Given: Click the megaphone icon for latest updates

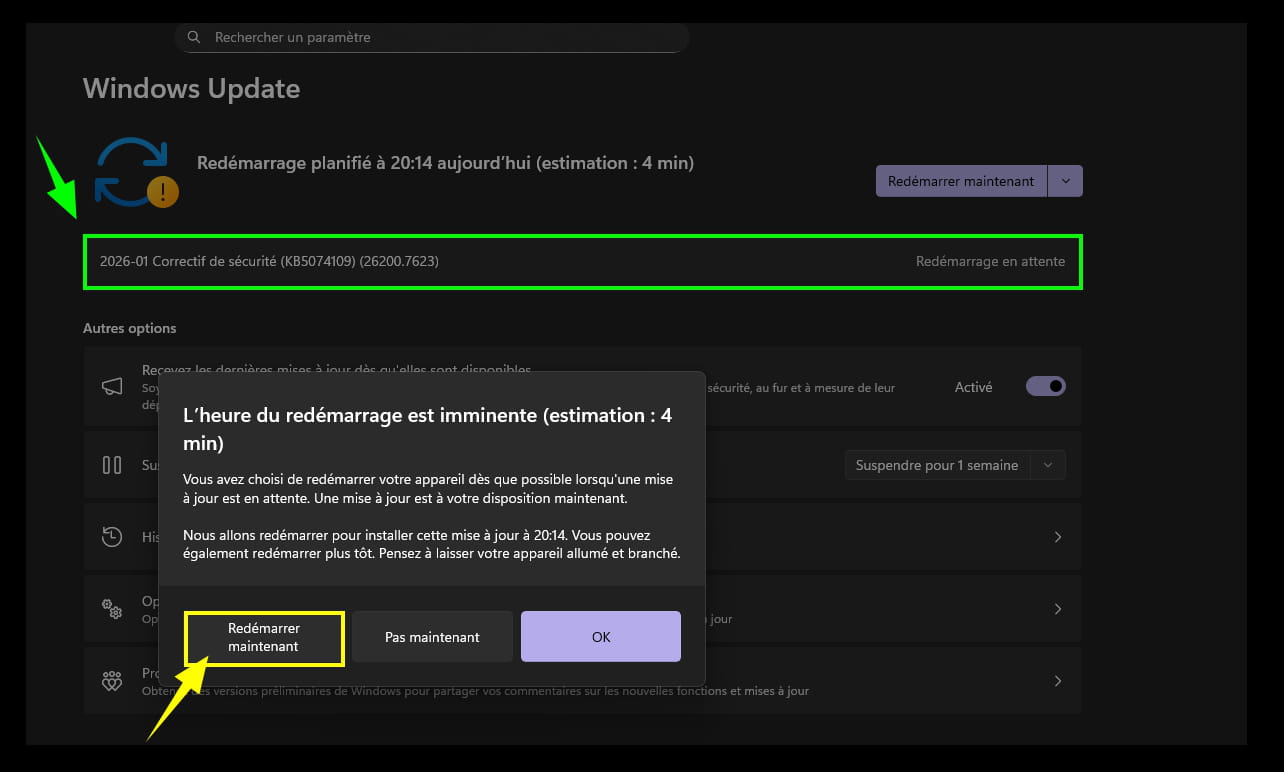Looking at the screenshot, I should click(x=112, y=387).
